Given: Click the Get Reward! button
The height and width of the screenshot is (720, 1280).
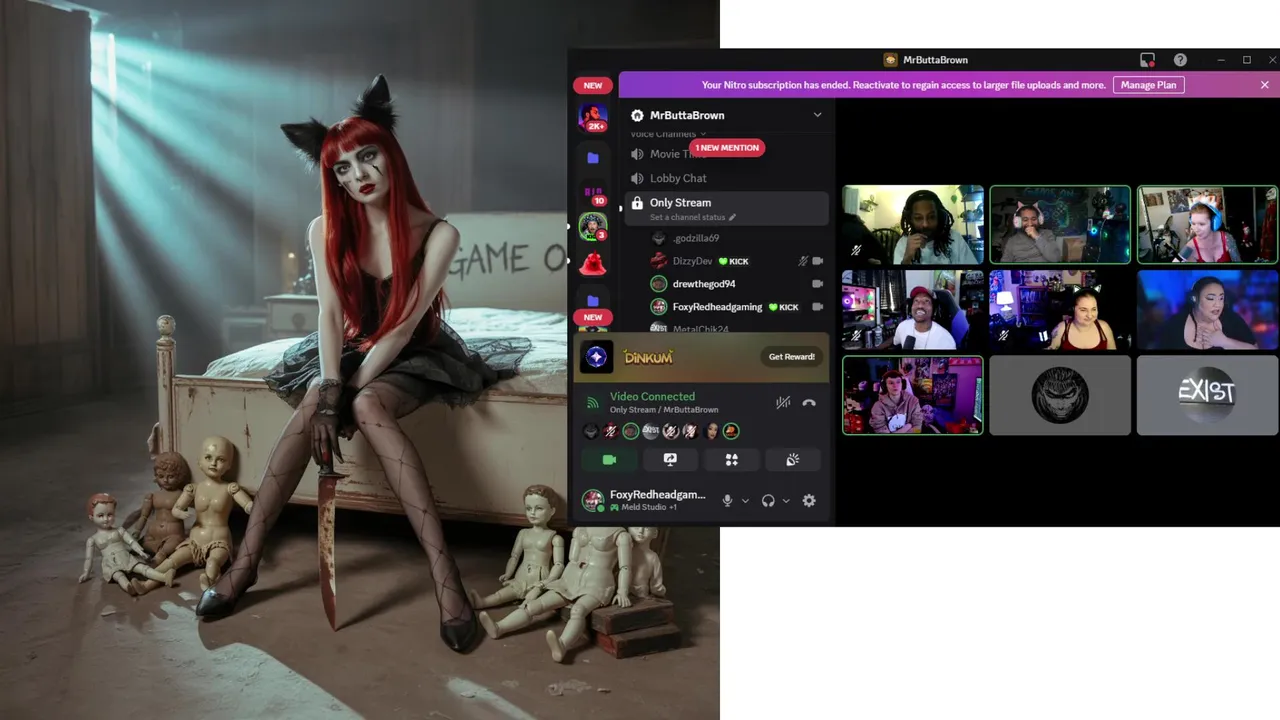Looking at the screenshot, I should [x=791, y=357].
